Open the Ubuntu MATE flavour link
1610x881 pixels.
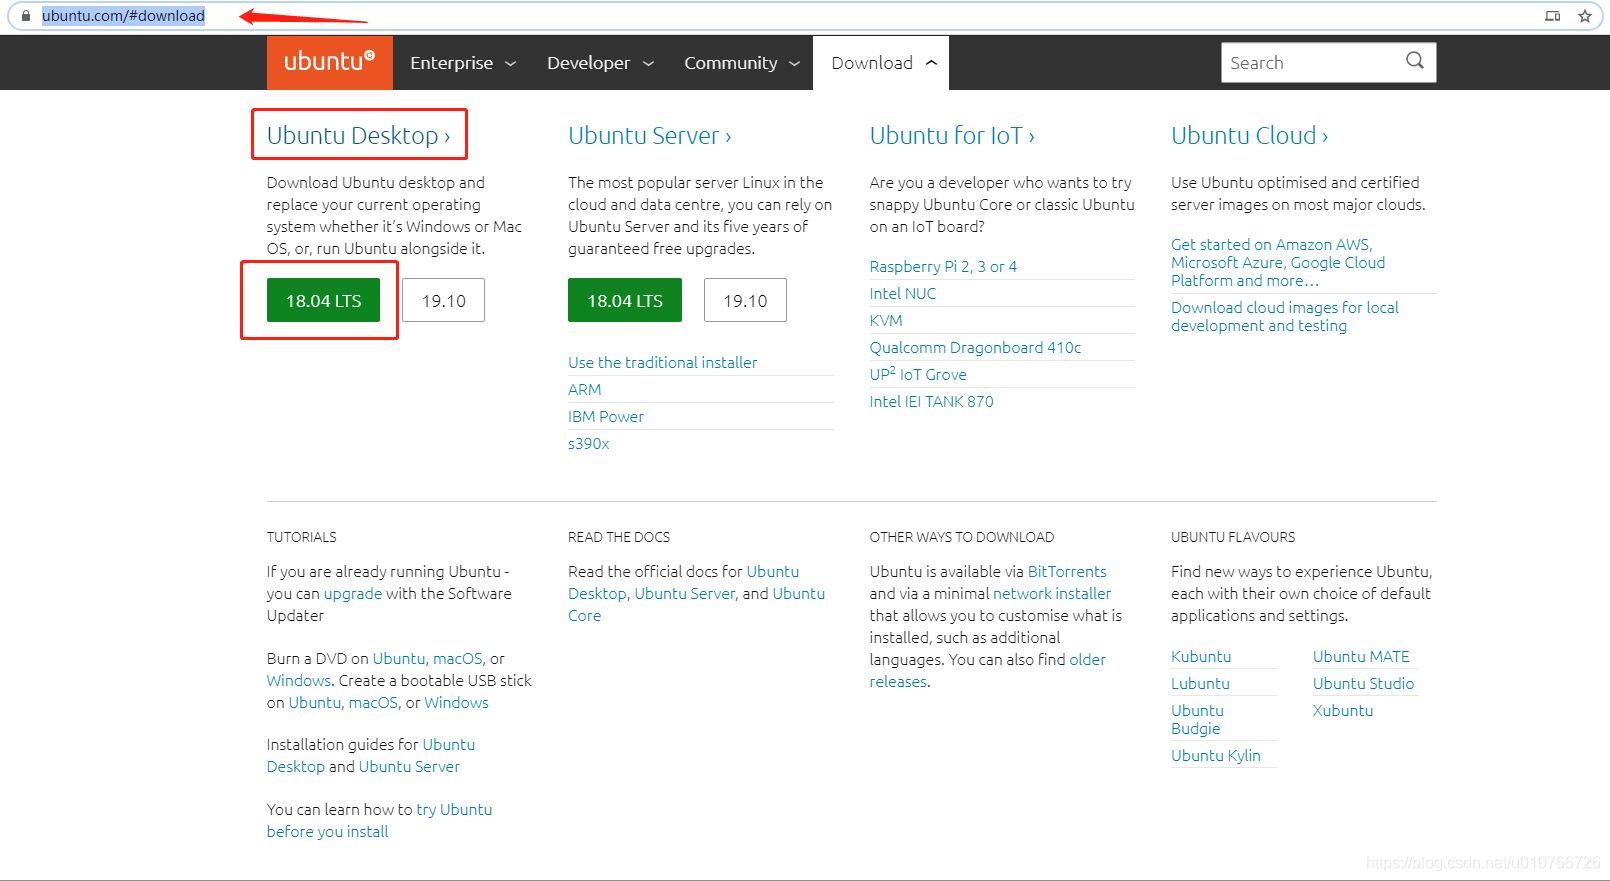[x=1361, y=656]
